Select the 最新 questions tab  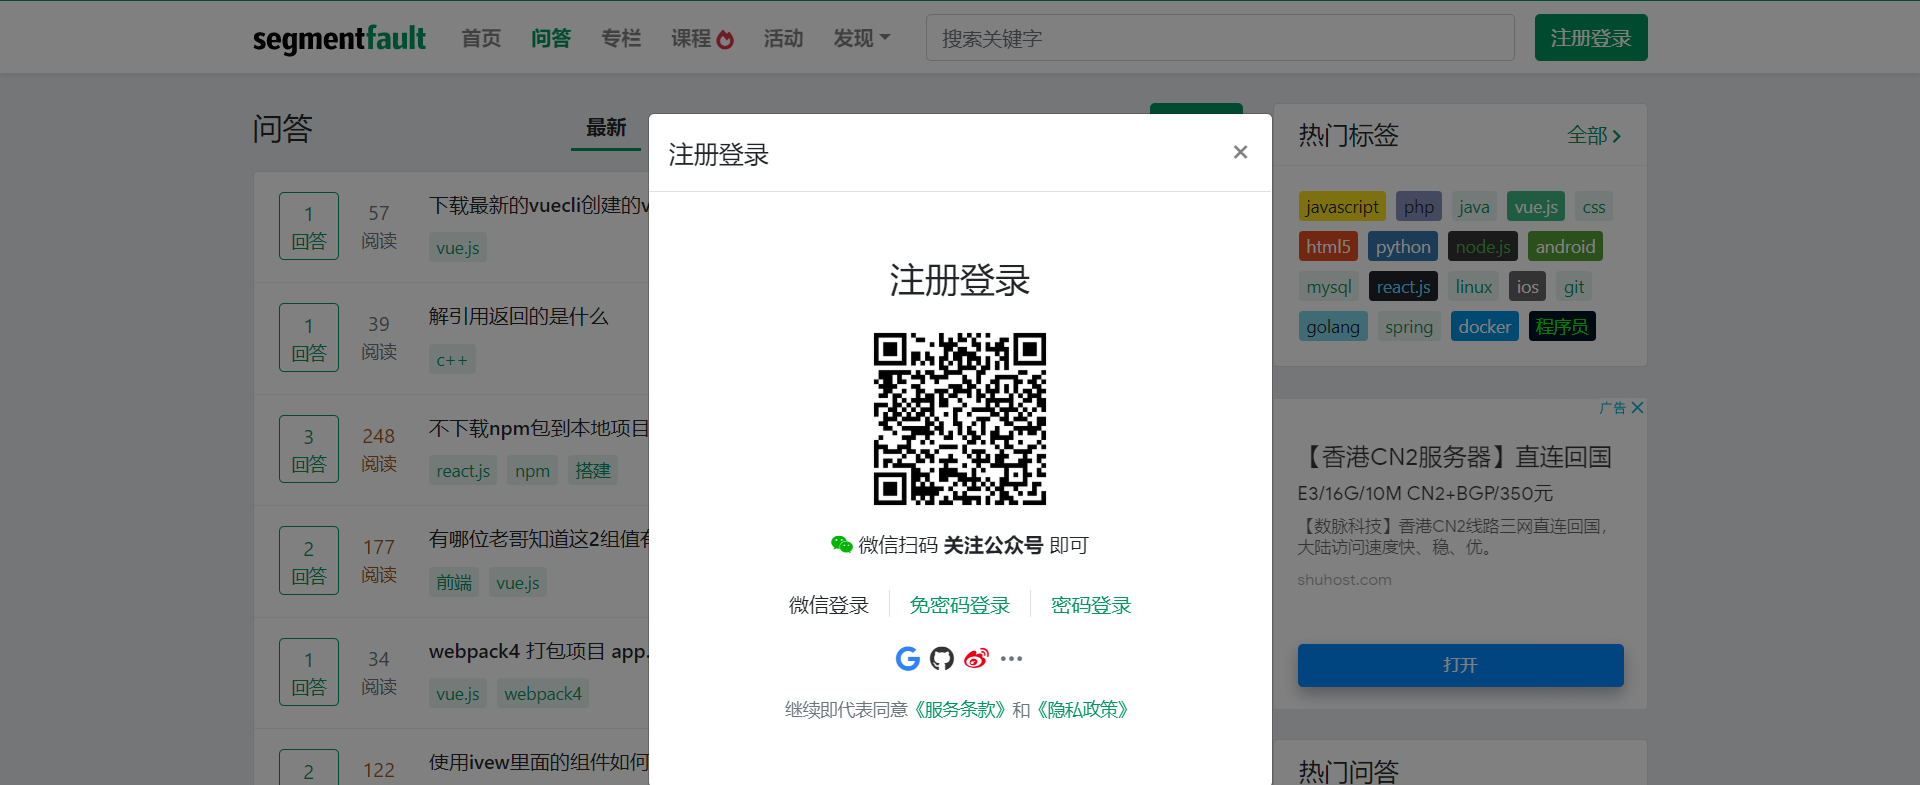606,128
